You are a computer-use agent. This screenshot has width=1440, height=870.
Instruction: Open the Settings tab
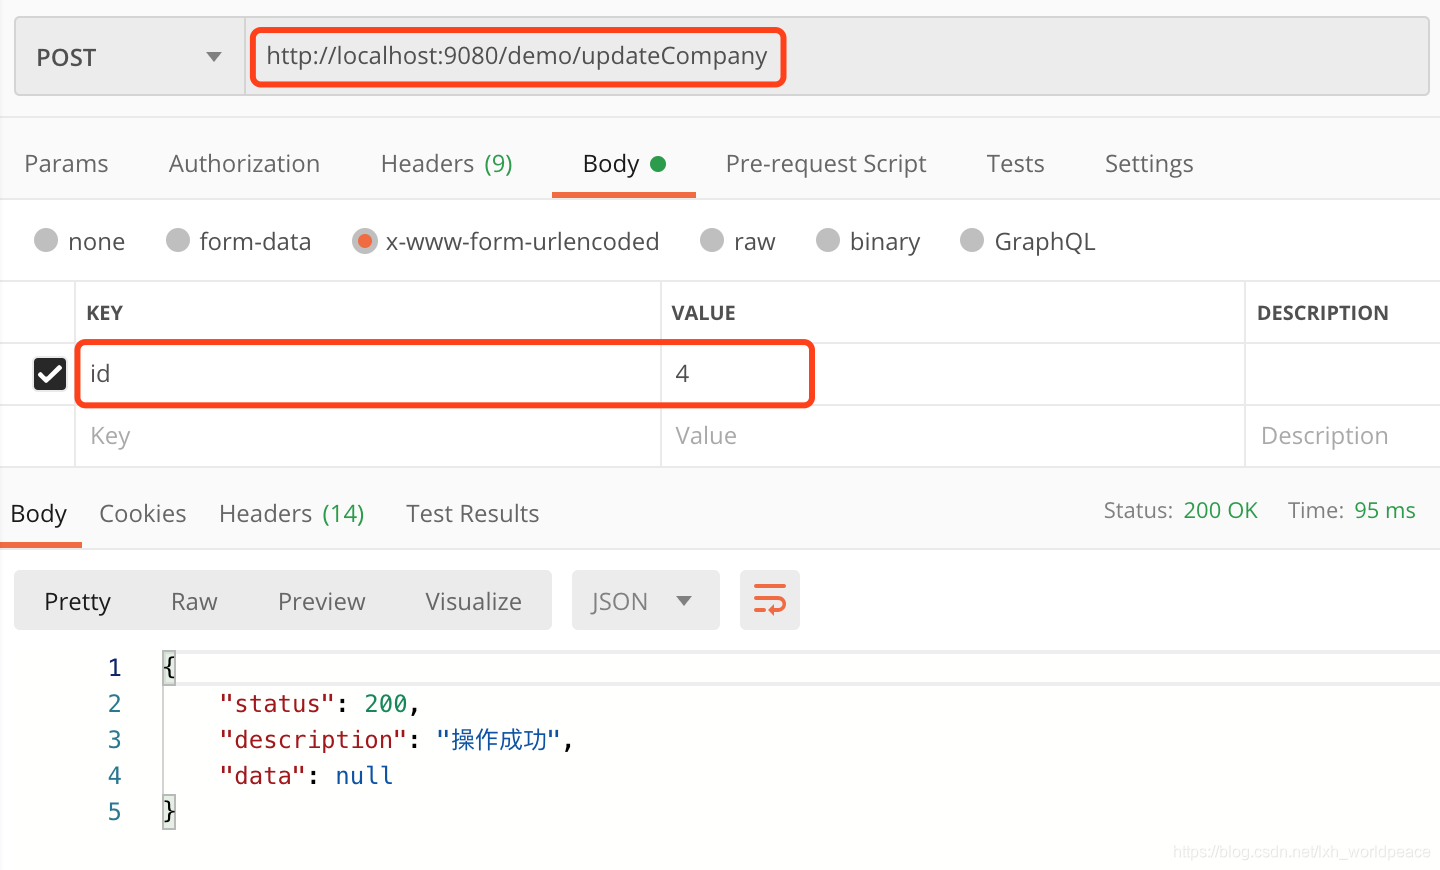(1149, 164)
